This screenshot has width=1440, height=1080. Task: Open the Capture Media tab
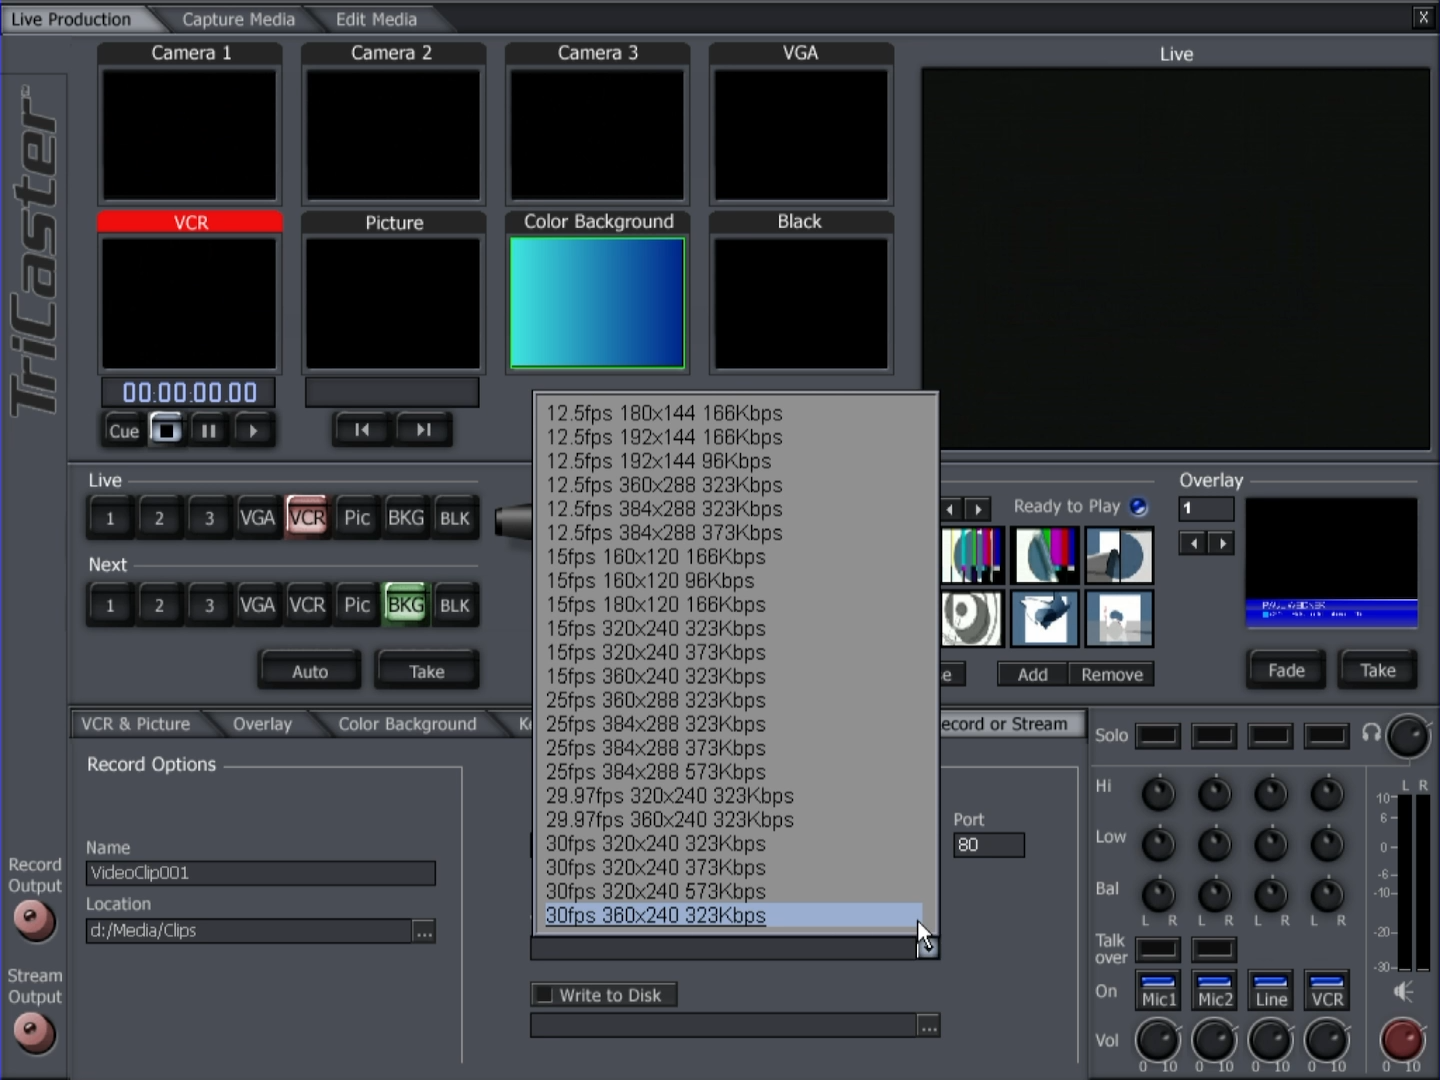[x=238, y=19]
